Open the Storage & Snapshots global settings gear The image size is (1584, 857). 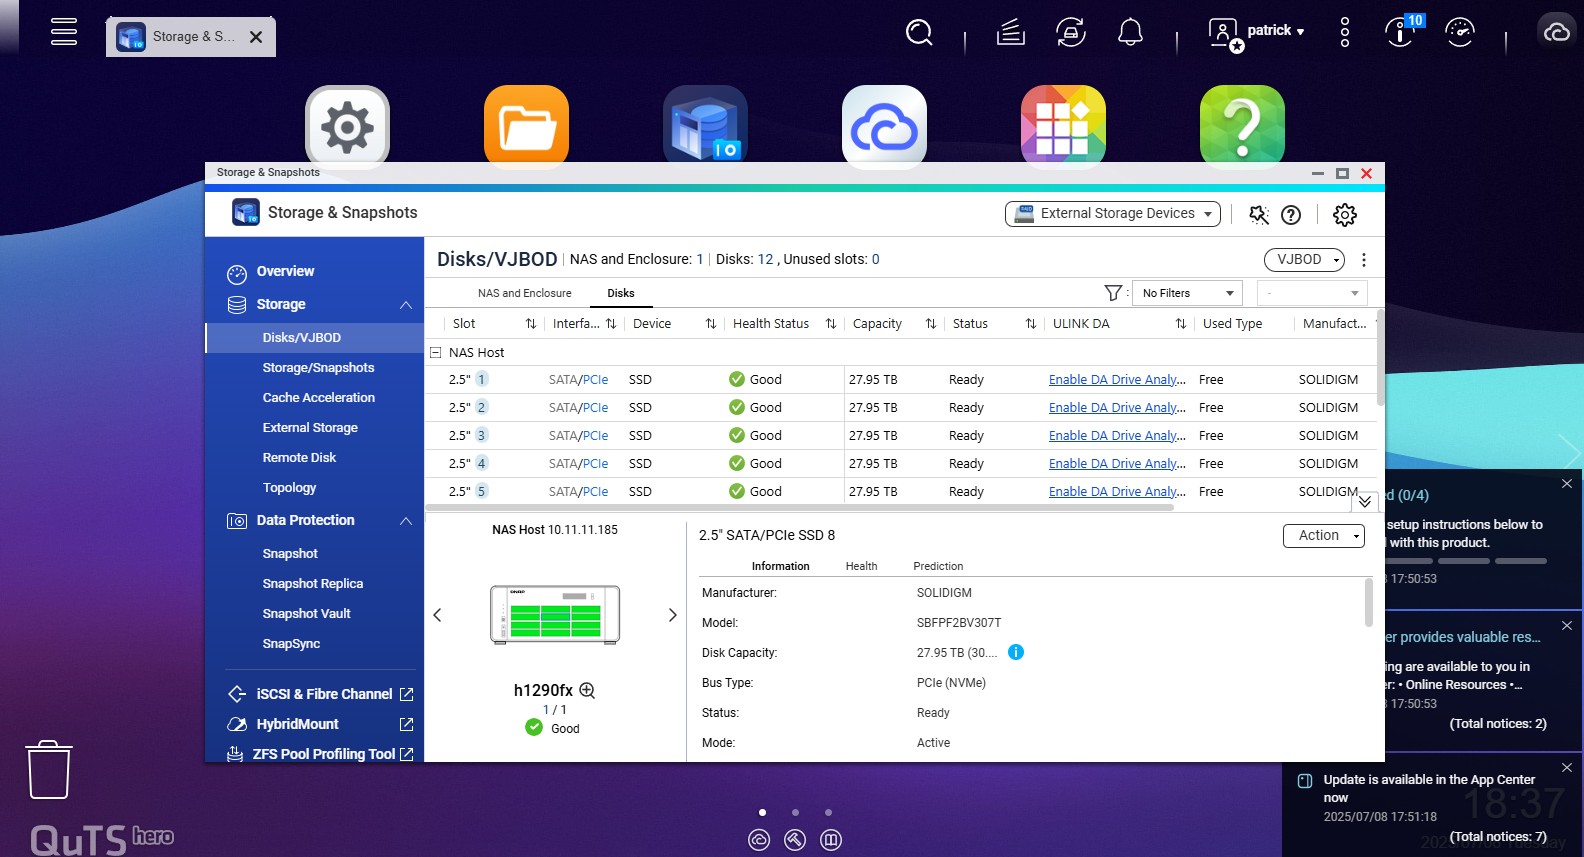click(x=1344, y=215)
